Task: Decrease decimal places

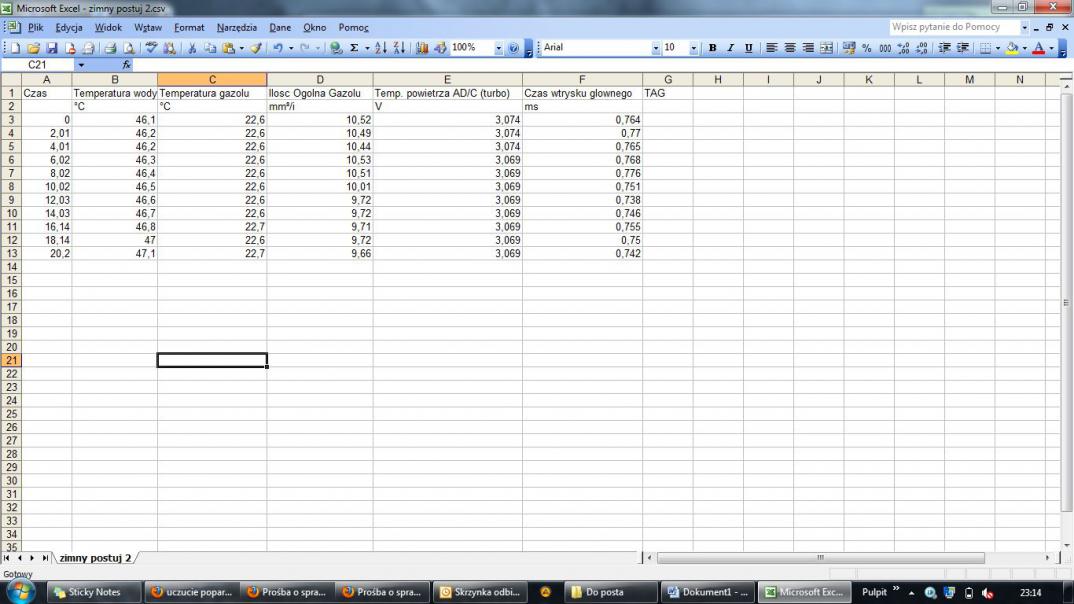Action: pos(922,48)
